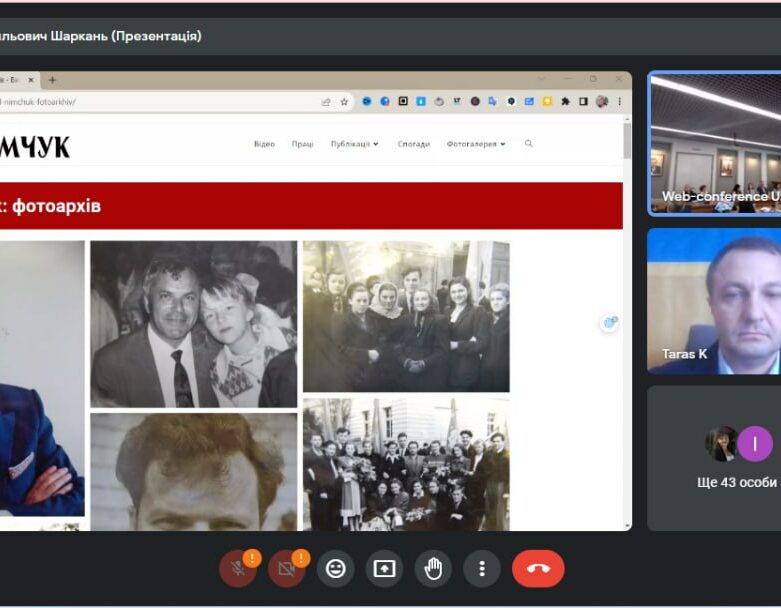This screenshot has width=781, height=608.
Task: Expand the Фотогалерея dropdown menu
Action: point(476,144)
